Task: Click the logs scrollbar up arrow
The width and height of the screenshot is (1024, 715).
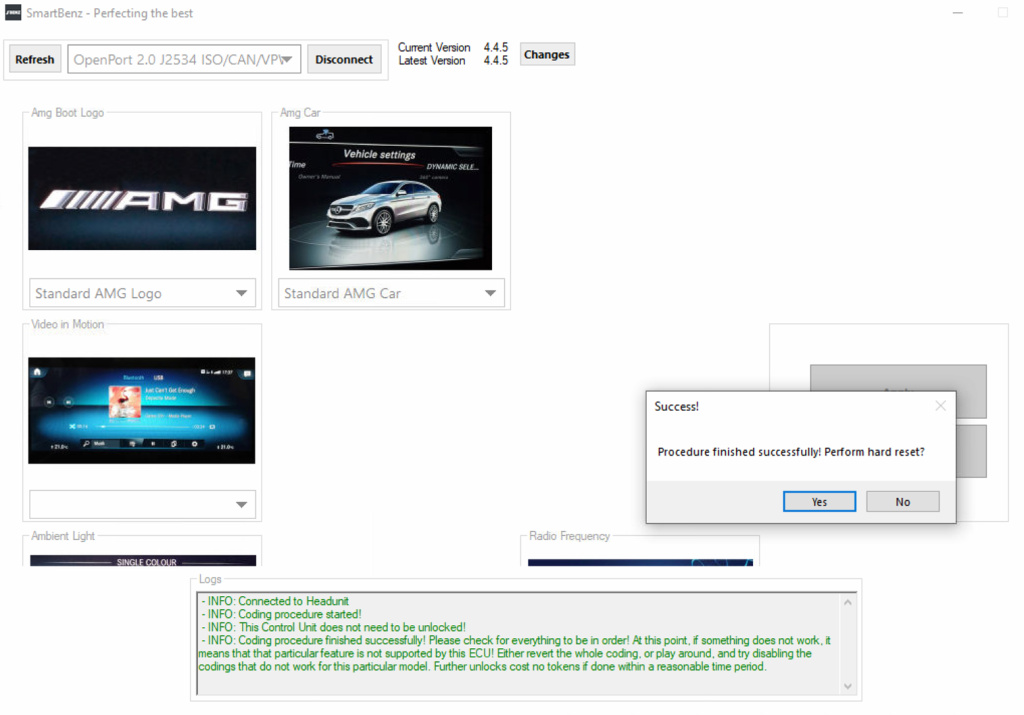Action: pyautogui.click(x=848, y=602)
